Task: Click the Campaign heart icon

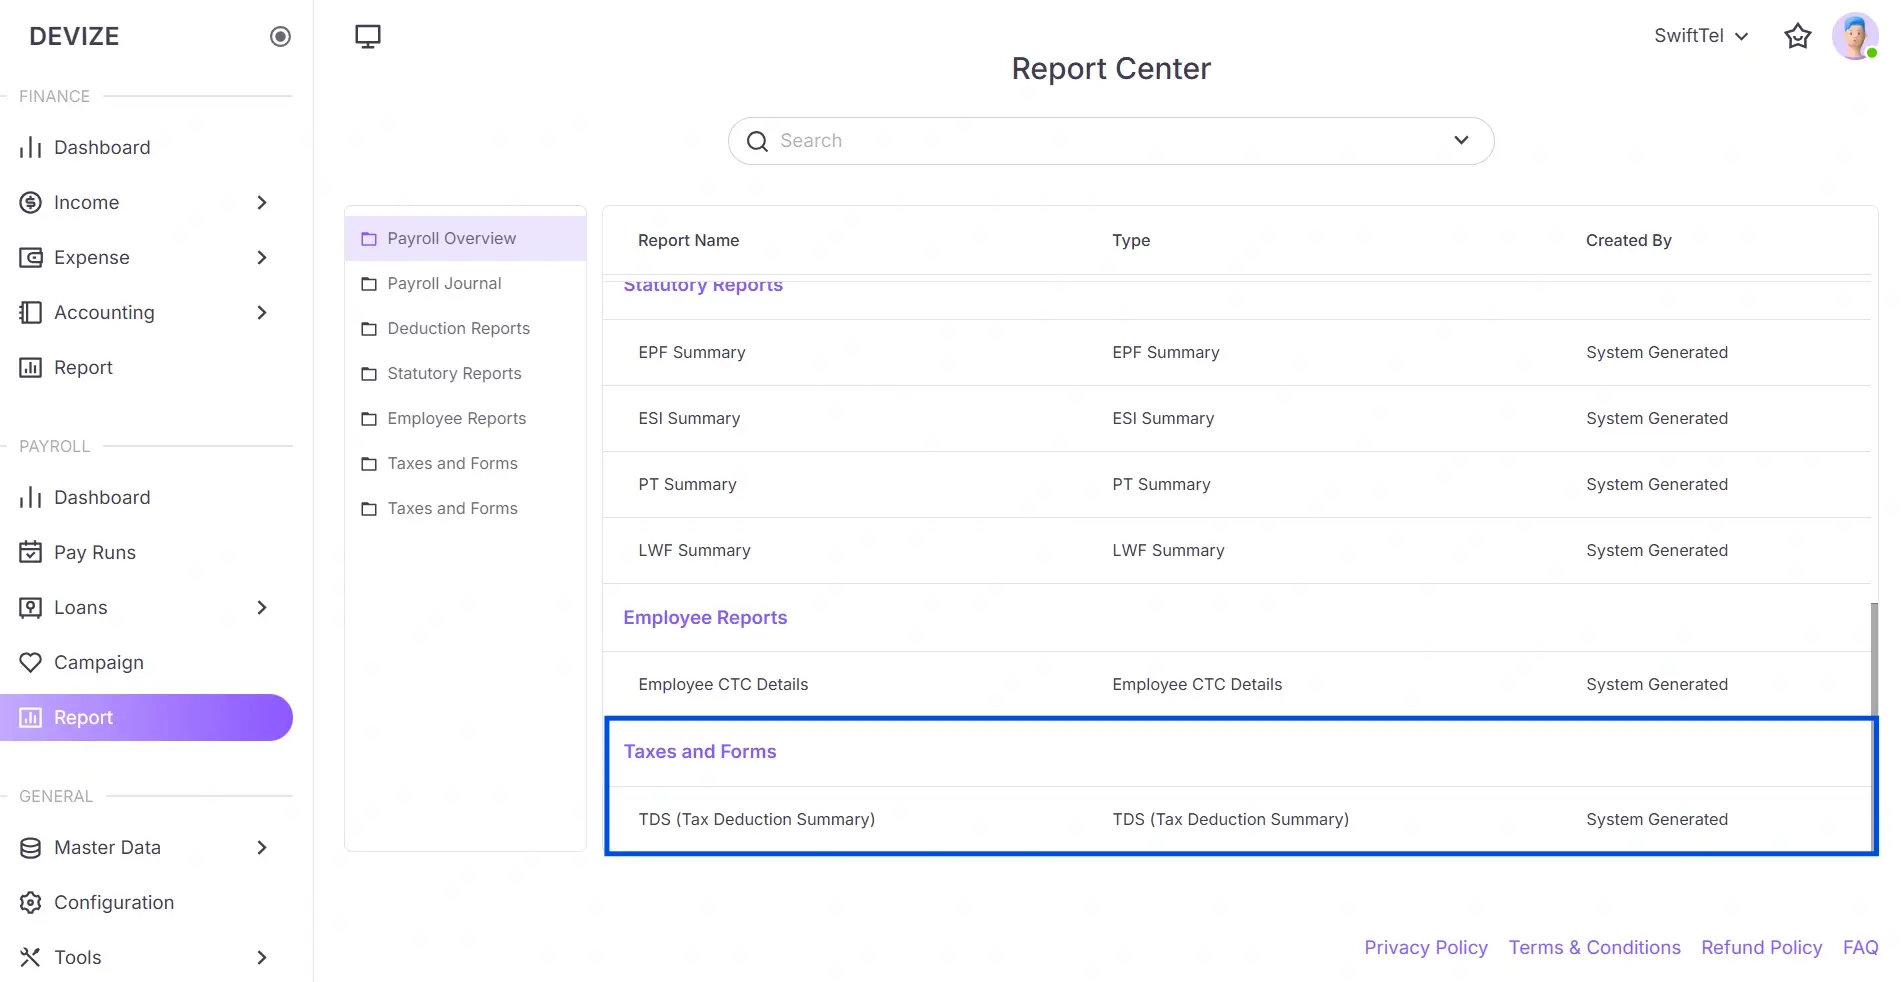Action: coord(31,663)
